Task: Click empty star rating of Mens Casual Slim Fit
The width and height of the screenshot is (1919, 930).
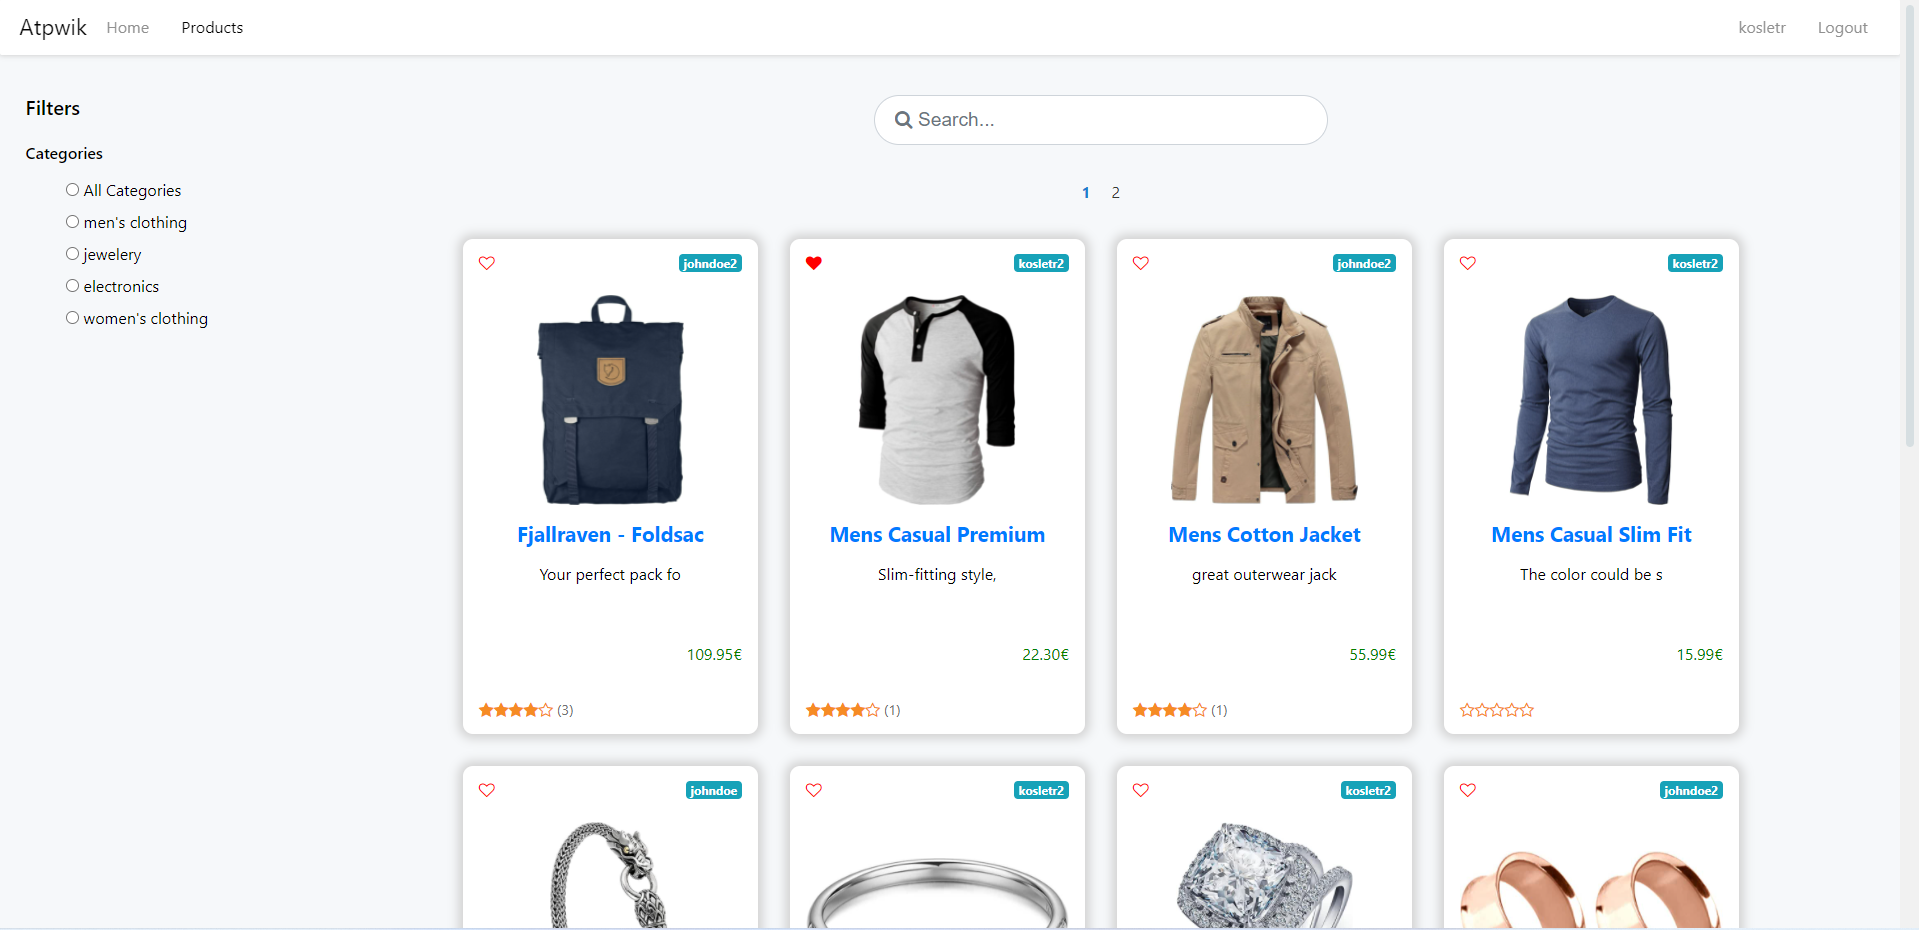Action: (1497, 710)
